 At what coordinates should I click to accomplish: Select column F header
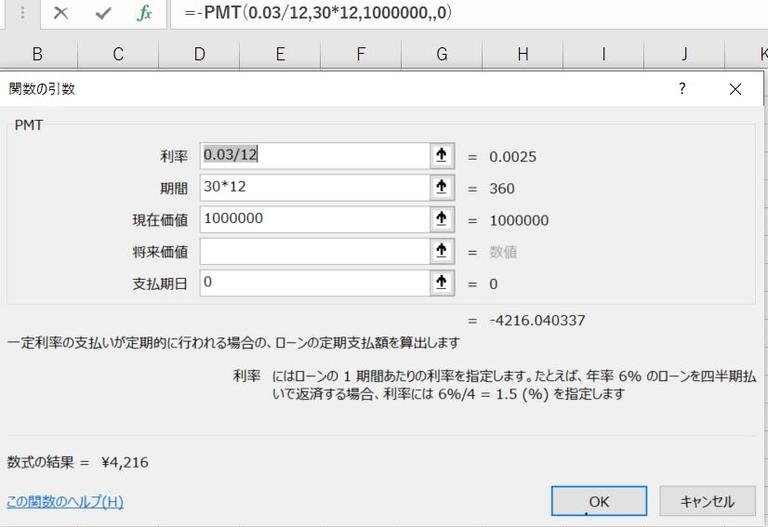(361, 54)
